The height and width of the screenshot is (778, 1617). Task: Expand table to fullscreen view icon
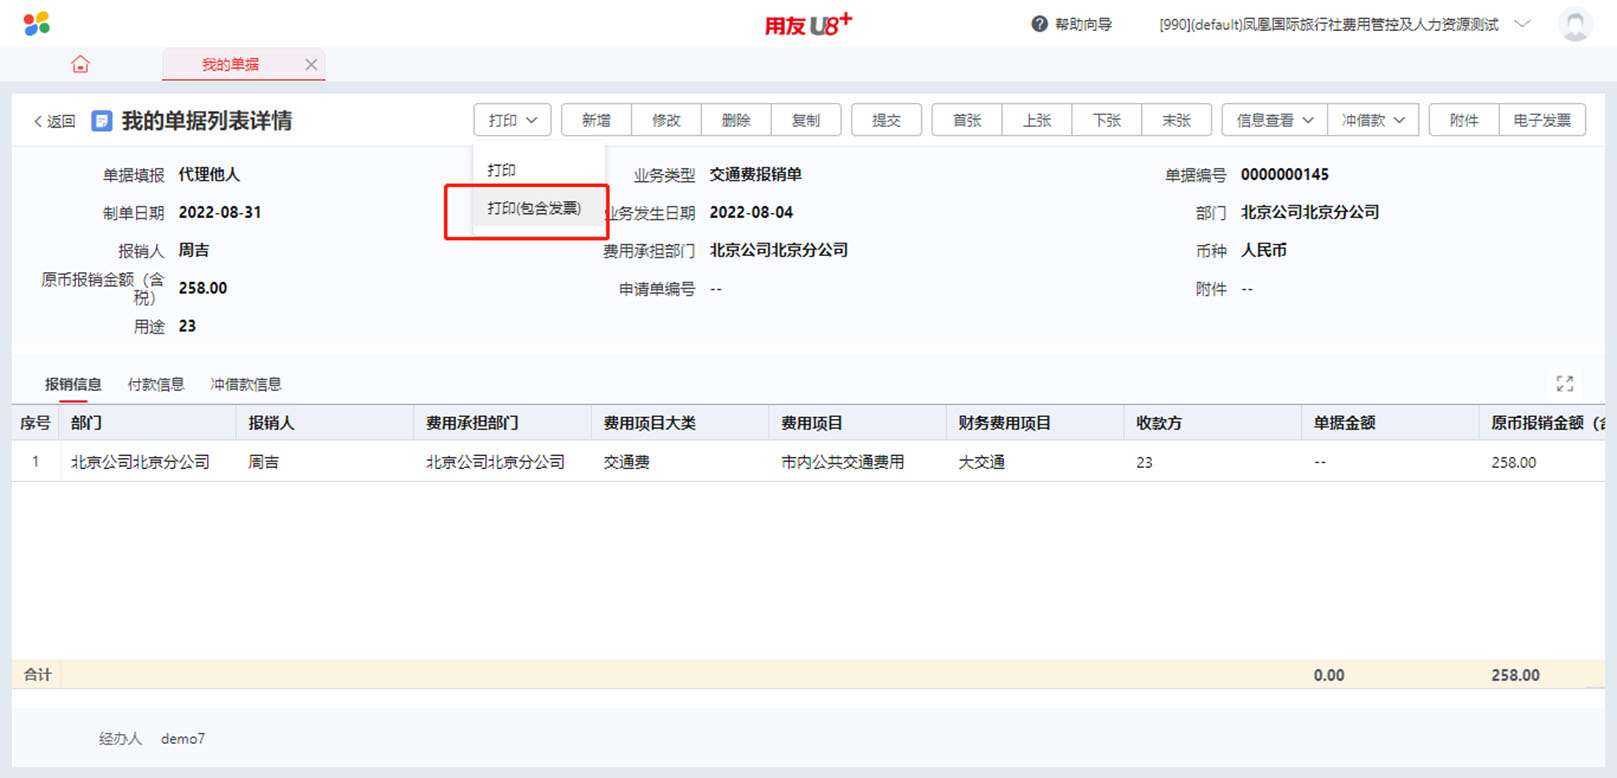pos(1564,384)
